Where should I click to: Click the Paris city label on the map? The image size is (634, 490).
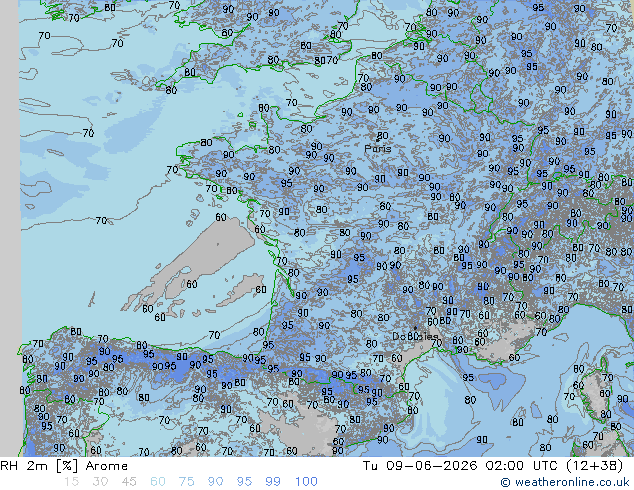click(x=378, y=149)
